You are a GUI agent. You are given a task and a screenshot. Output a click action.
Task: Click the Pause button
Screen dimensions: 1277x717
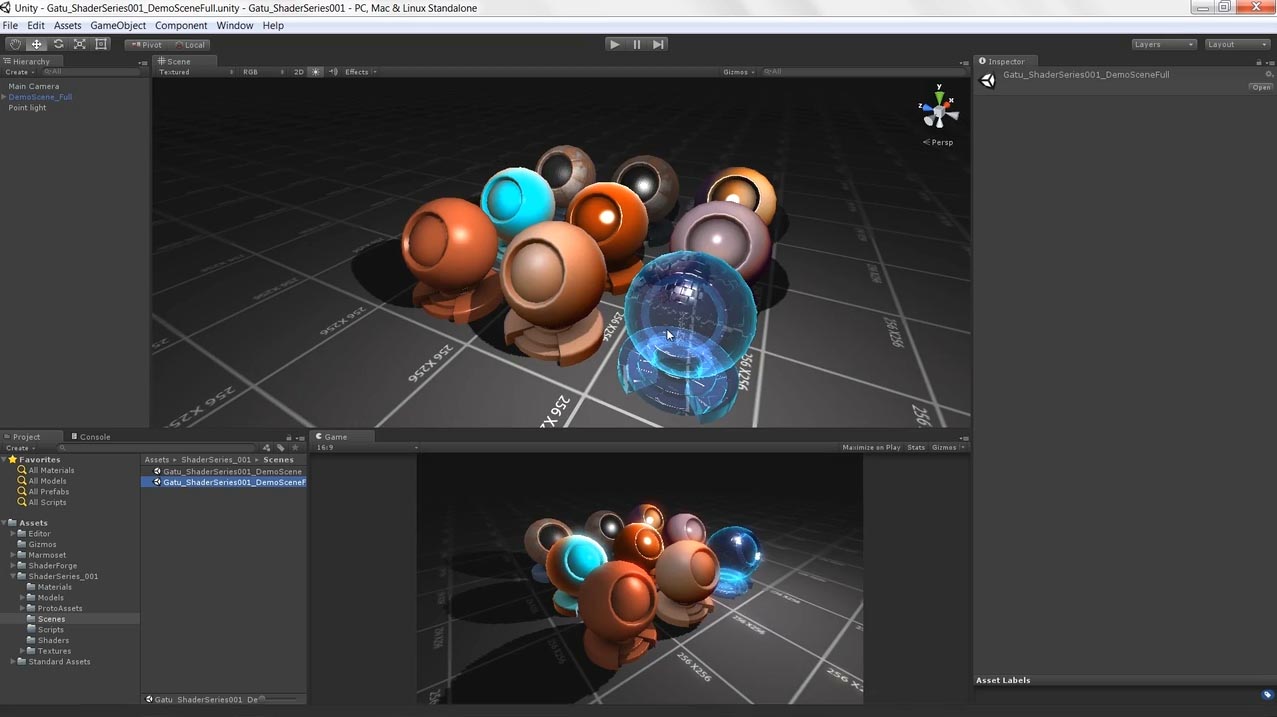637,44
